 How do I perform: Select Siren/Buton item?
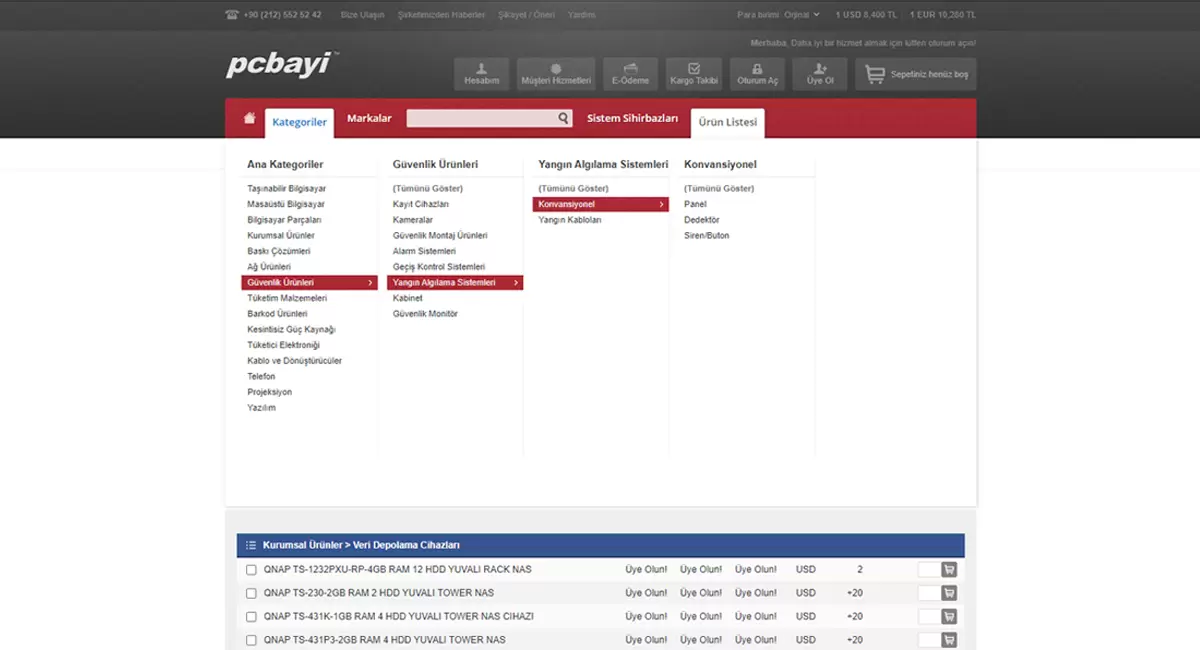coord(707,236)
